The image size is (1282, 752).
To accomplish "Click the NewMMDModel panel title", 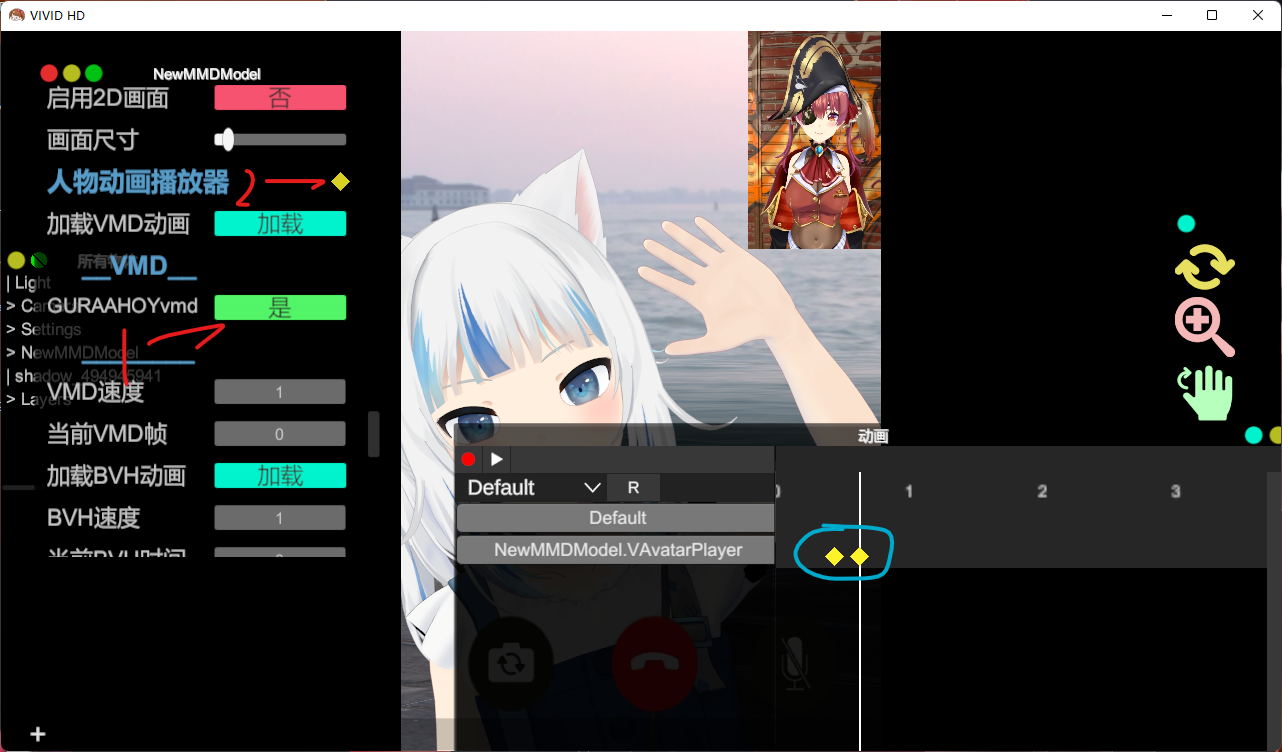I will [x=207, y=74].
